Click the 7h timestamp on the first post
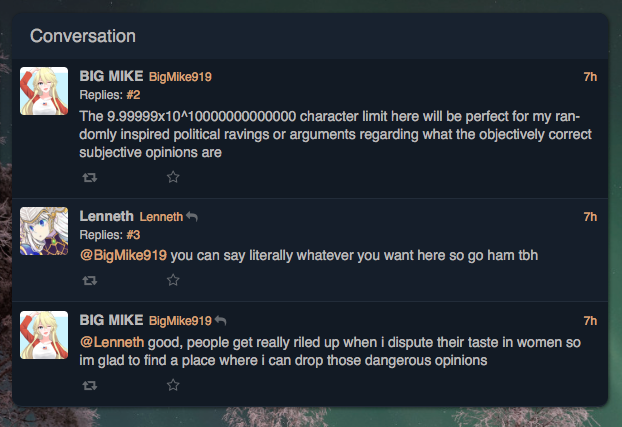Viewport: 622px width, 427px height. (x=590, y=77)
